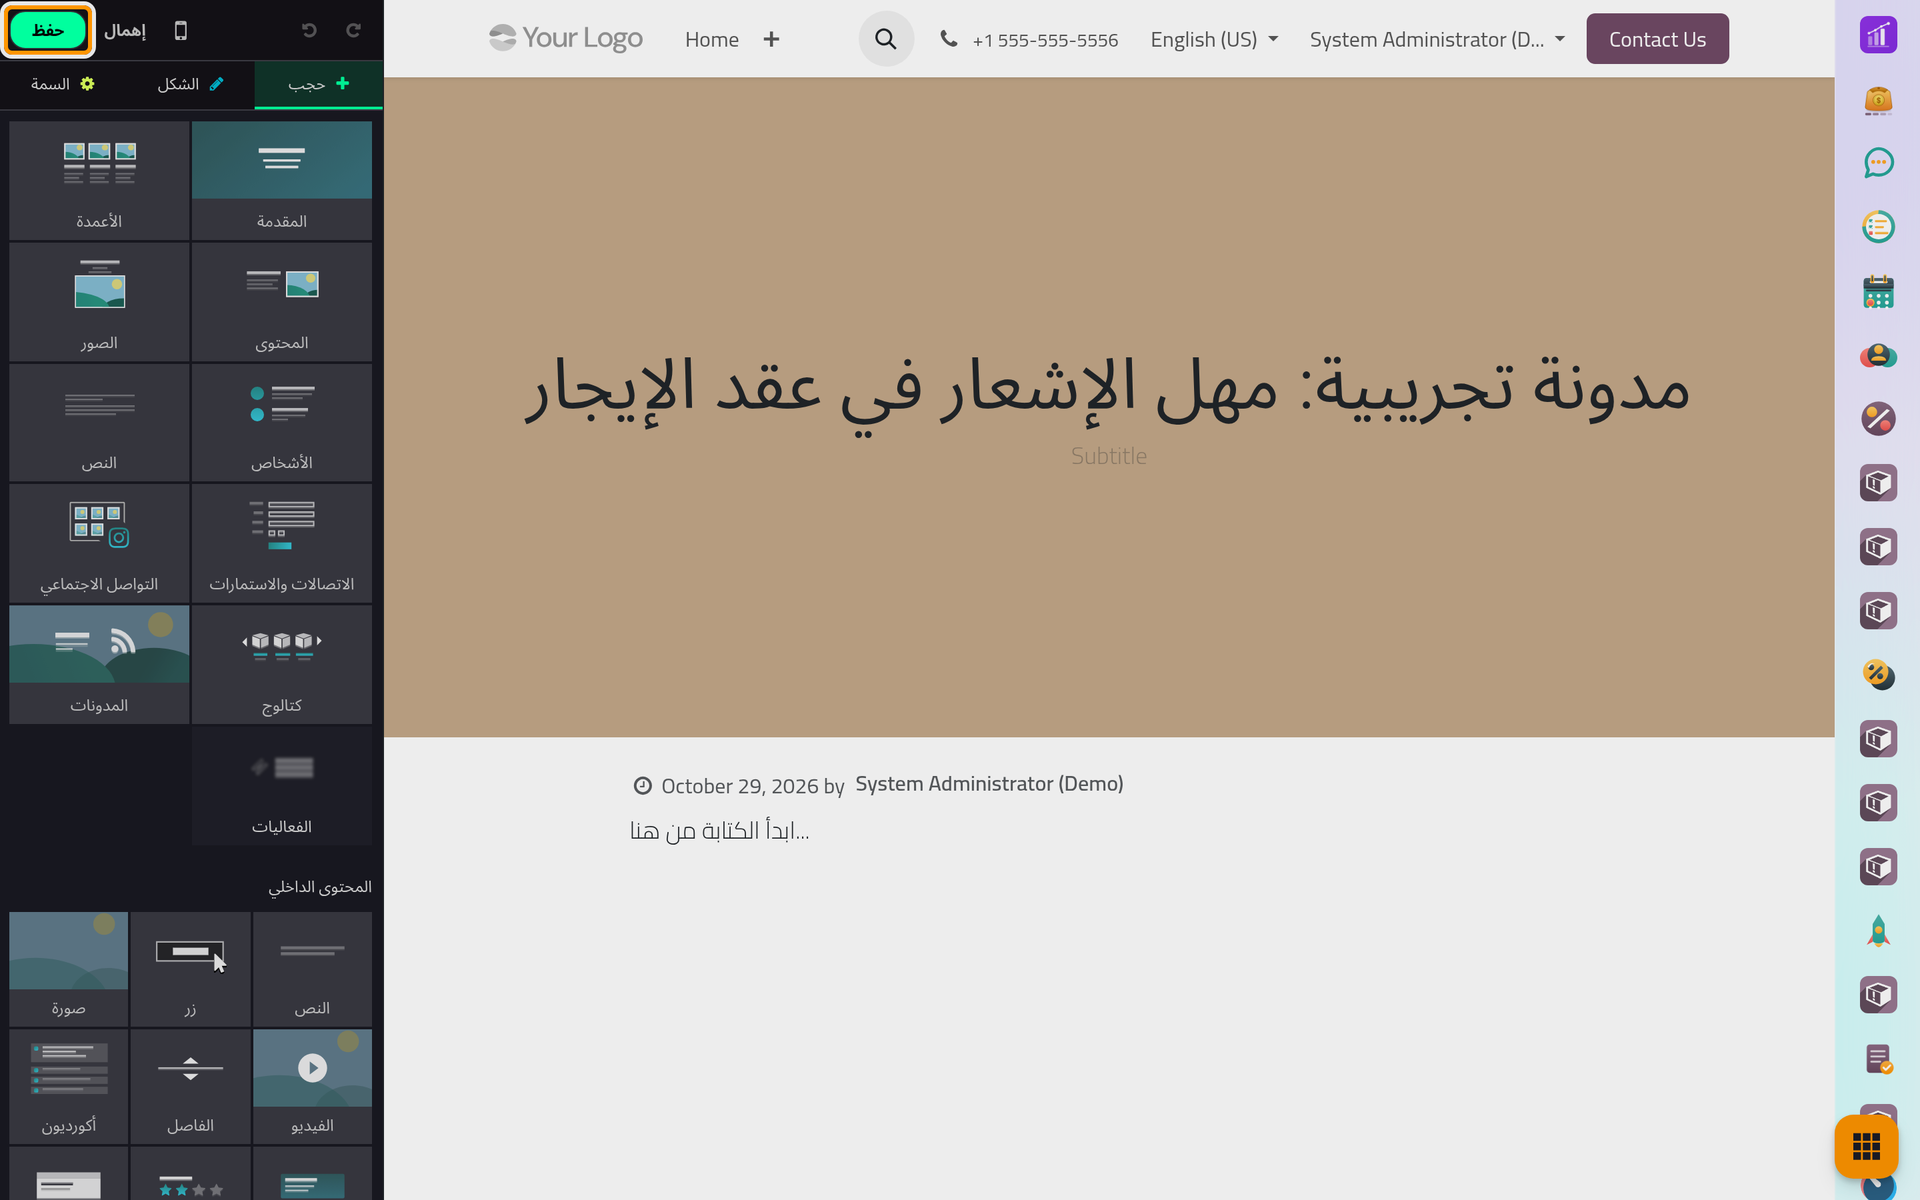The height and width of the screenshot is (1200, 1920).
Task: Select the الفعاليات events snippet category
Action: [282, 786]
